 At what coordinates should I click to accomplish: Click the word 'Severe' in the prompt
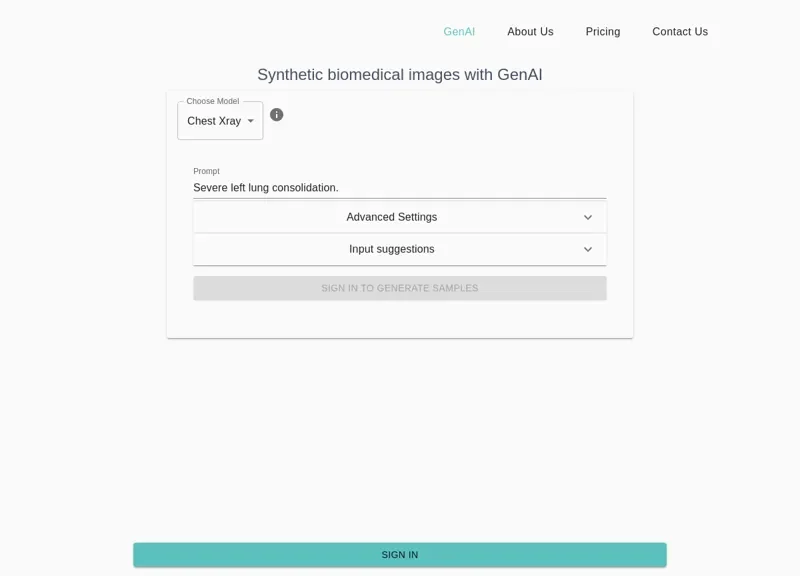(210, 188)
